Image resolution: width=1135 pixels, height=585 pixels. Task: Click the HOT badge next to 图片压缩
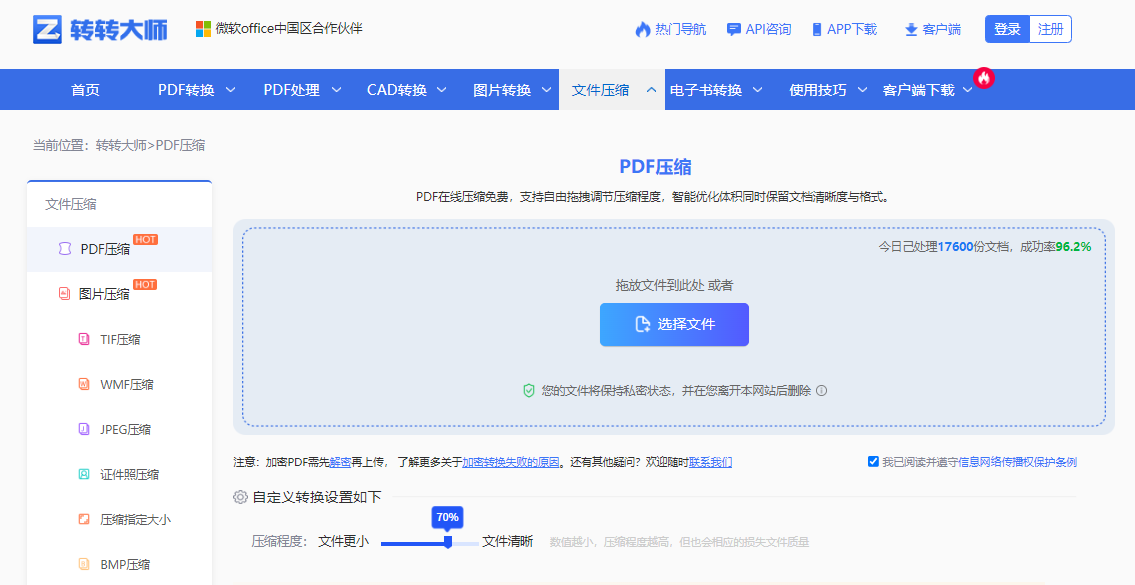[145, 285]
